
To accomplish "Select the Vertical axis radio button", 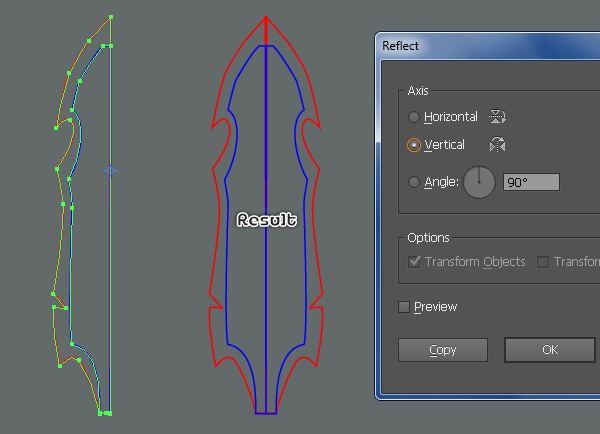I will coord(414,145).
